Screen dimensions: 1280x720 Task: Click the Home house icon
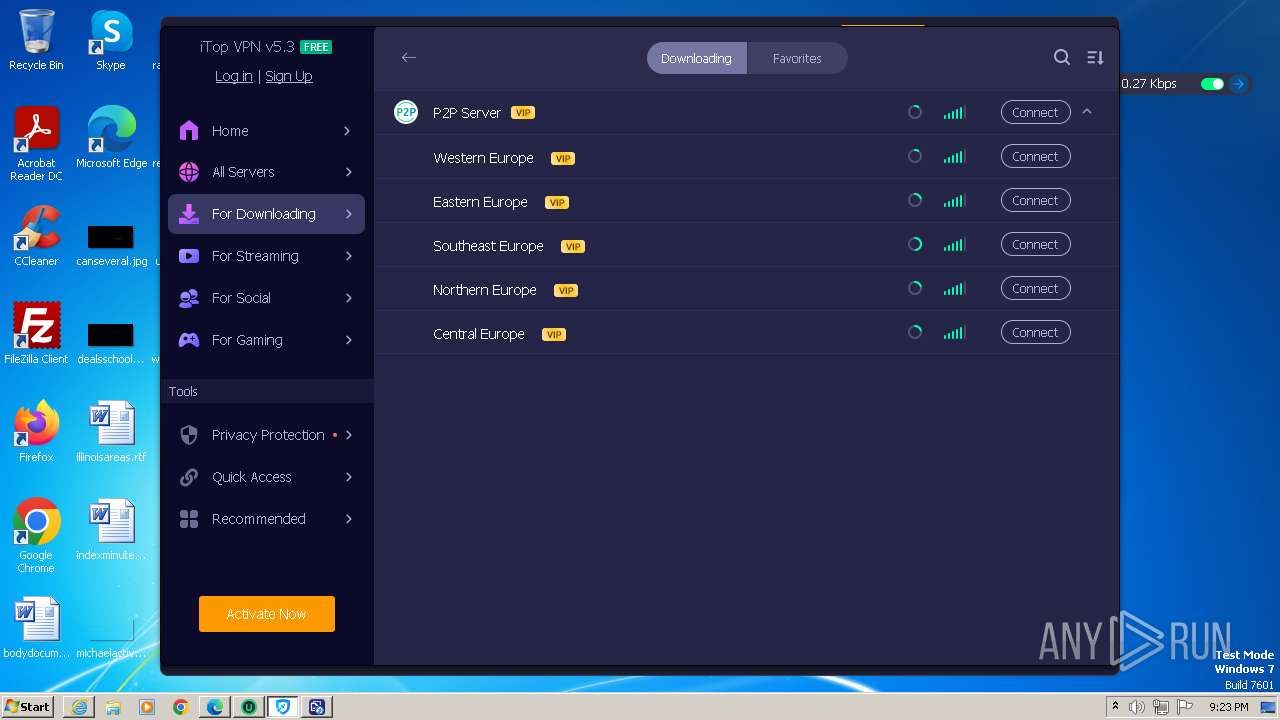[x=189, y=131]
